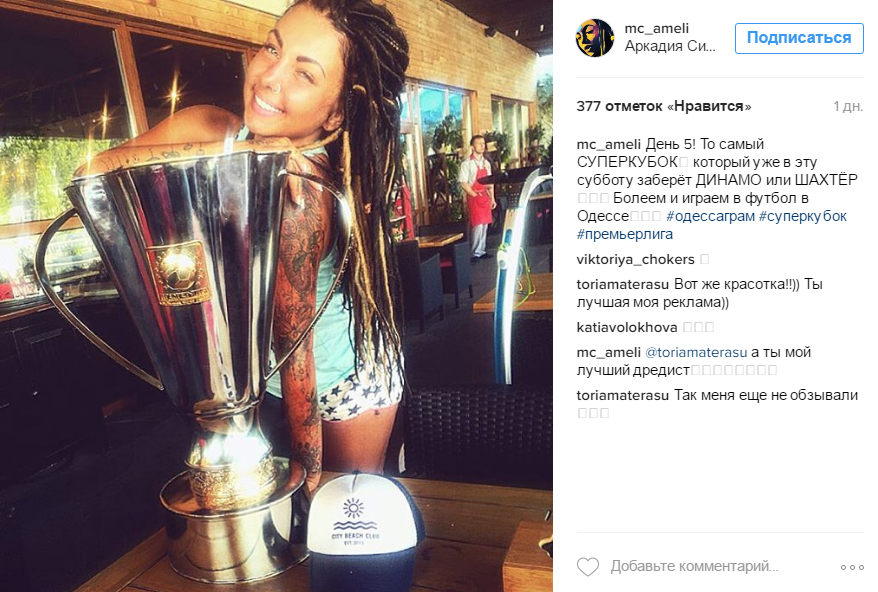The image size is (878, 592).
Task: Open the three-dot more options menu
Action: click(852, 567)
